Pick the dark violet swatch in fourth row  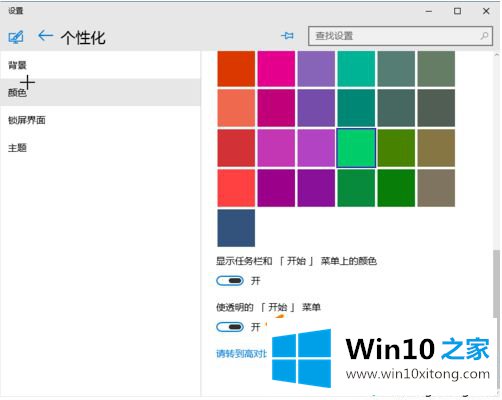click(x=316, y=188)
